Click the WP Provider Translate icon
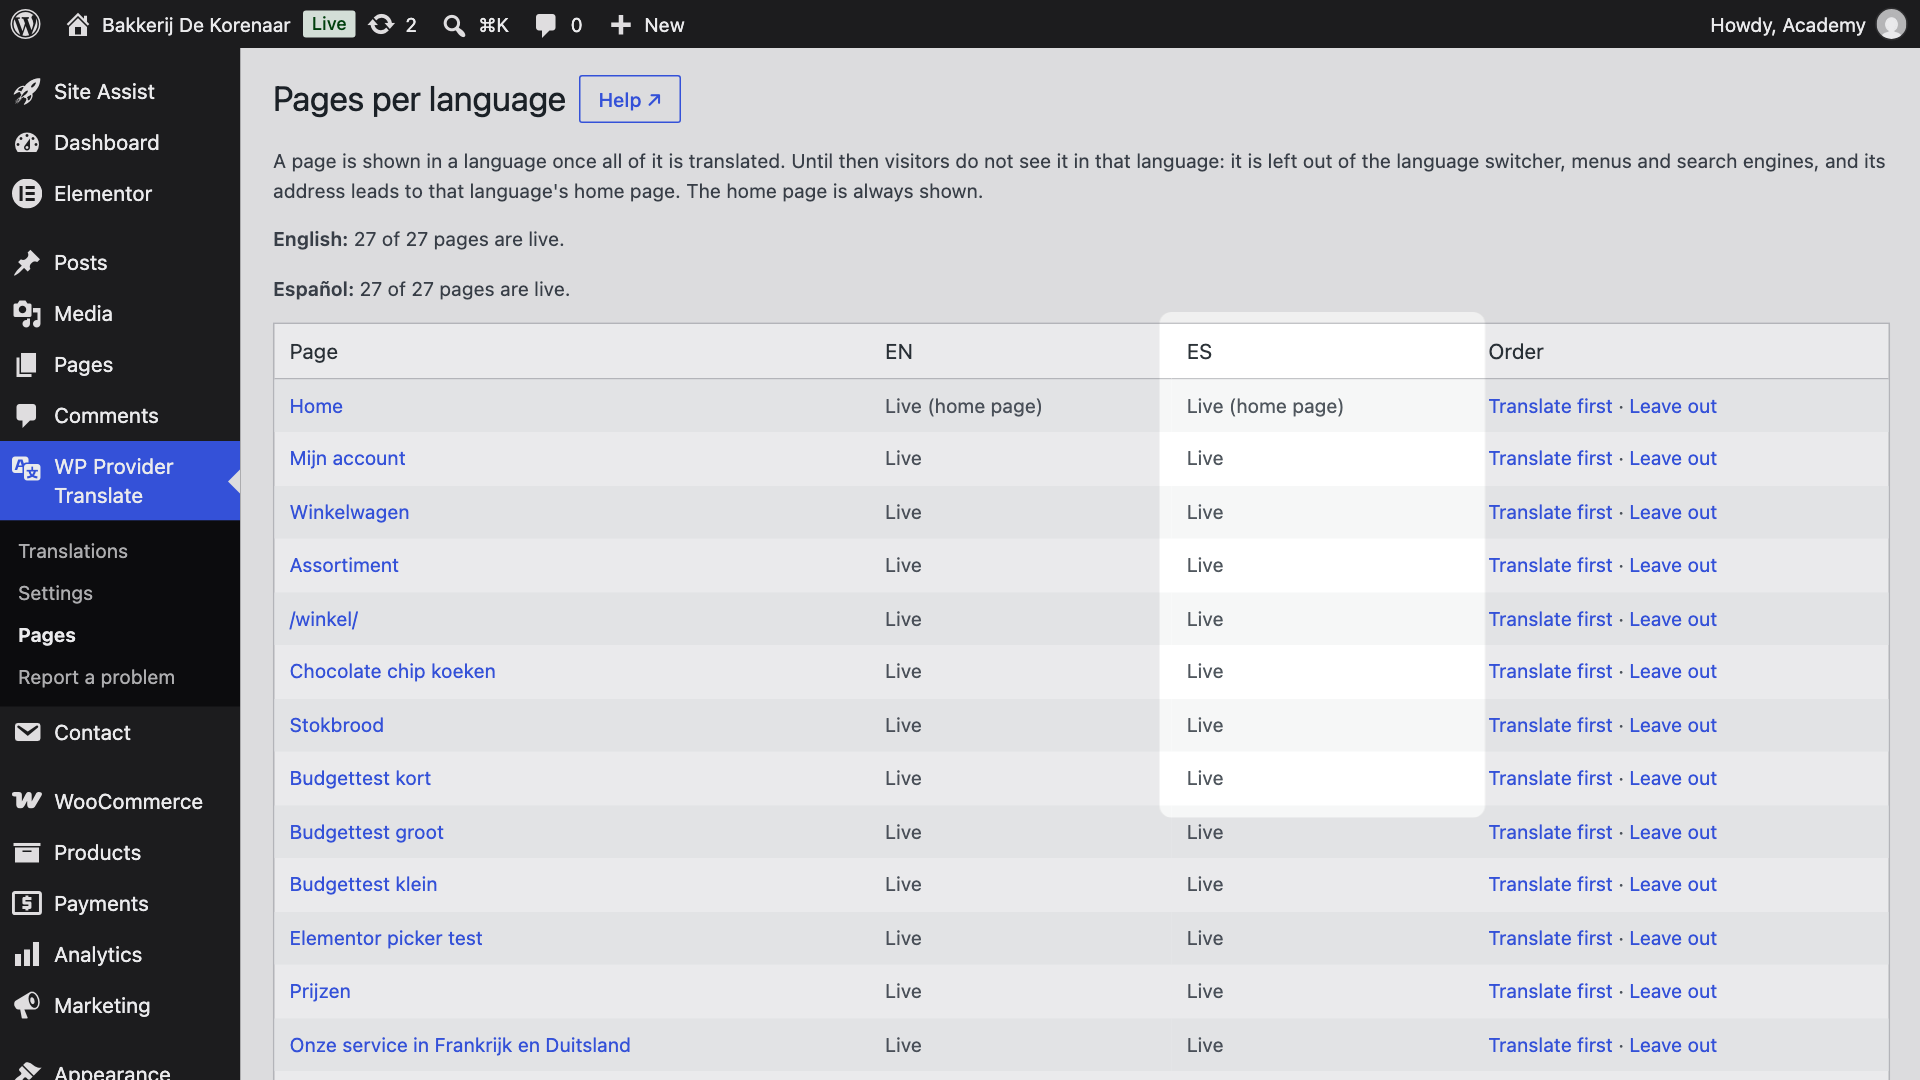The image size is (1920, 1080). tap(27, 468)
